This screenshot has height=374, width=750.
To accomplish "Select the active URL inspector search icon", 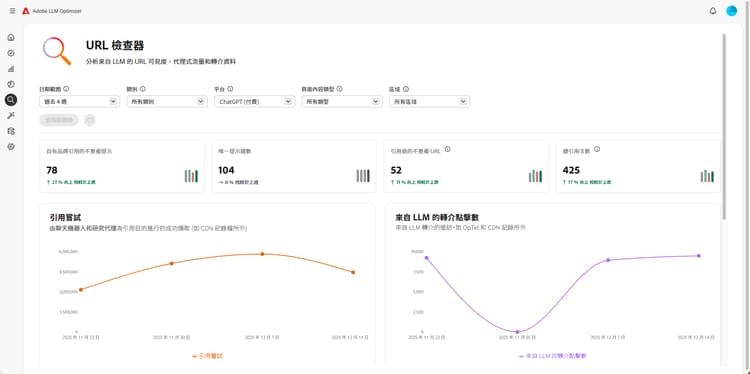I will pyautogui.click(x=11, y=99).
